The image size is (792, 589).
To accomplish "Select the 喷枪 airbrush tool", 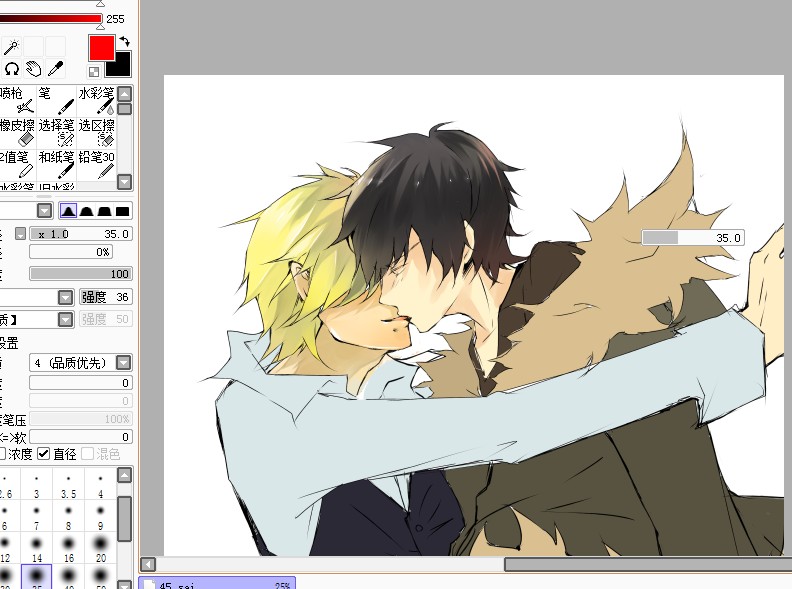I will [17, 100].
